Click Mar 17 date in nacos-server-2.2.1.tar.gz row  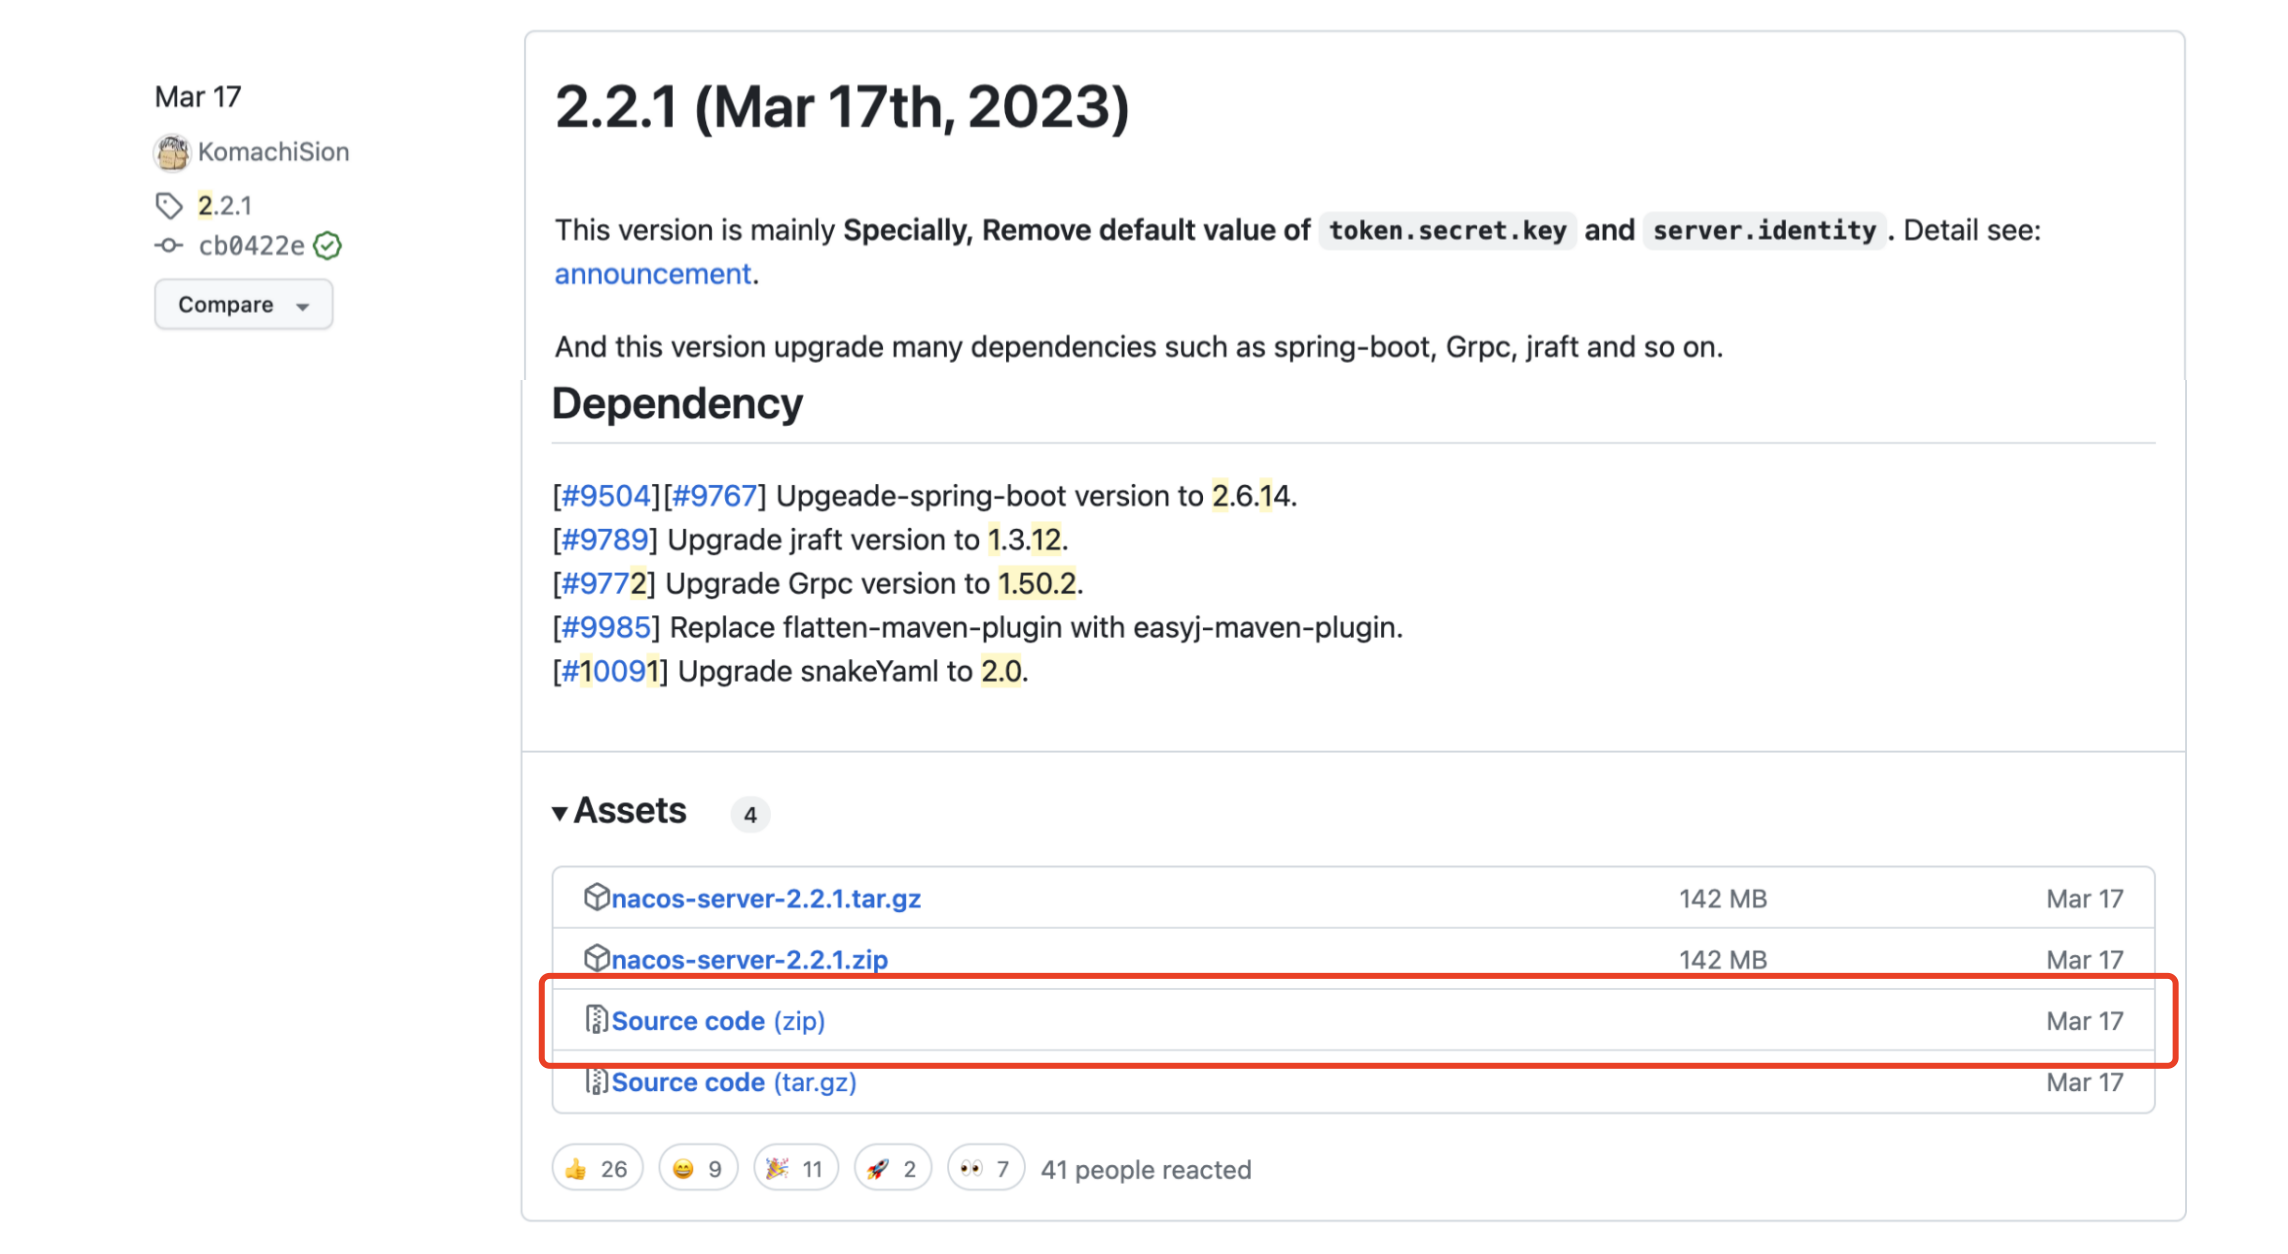2084,899
